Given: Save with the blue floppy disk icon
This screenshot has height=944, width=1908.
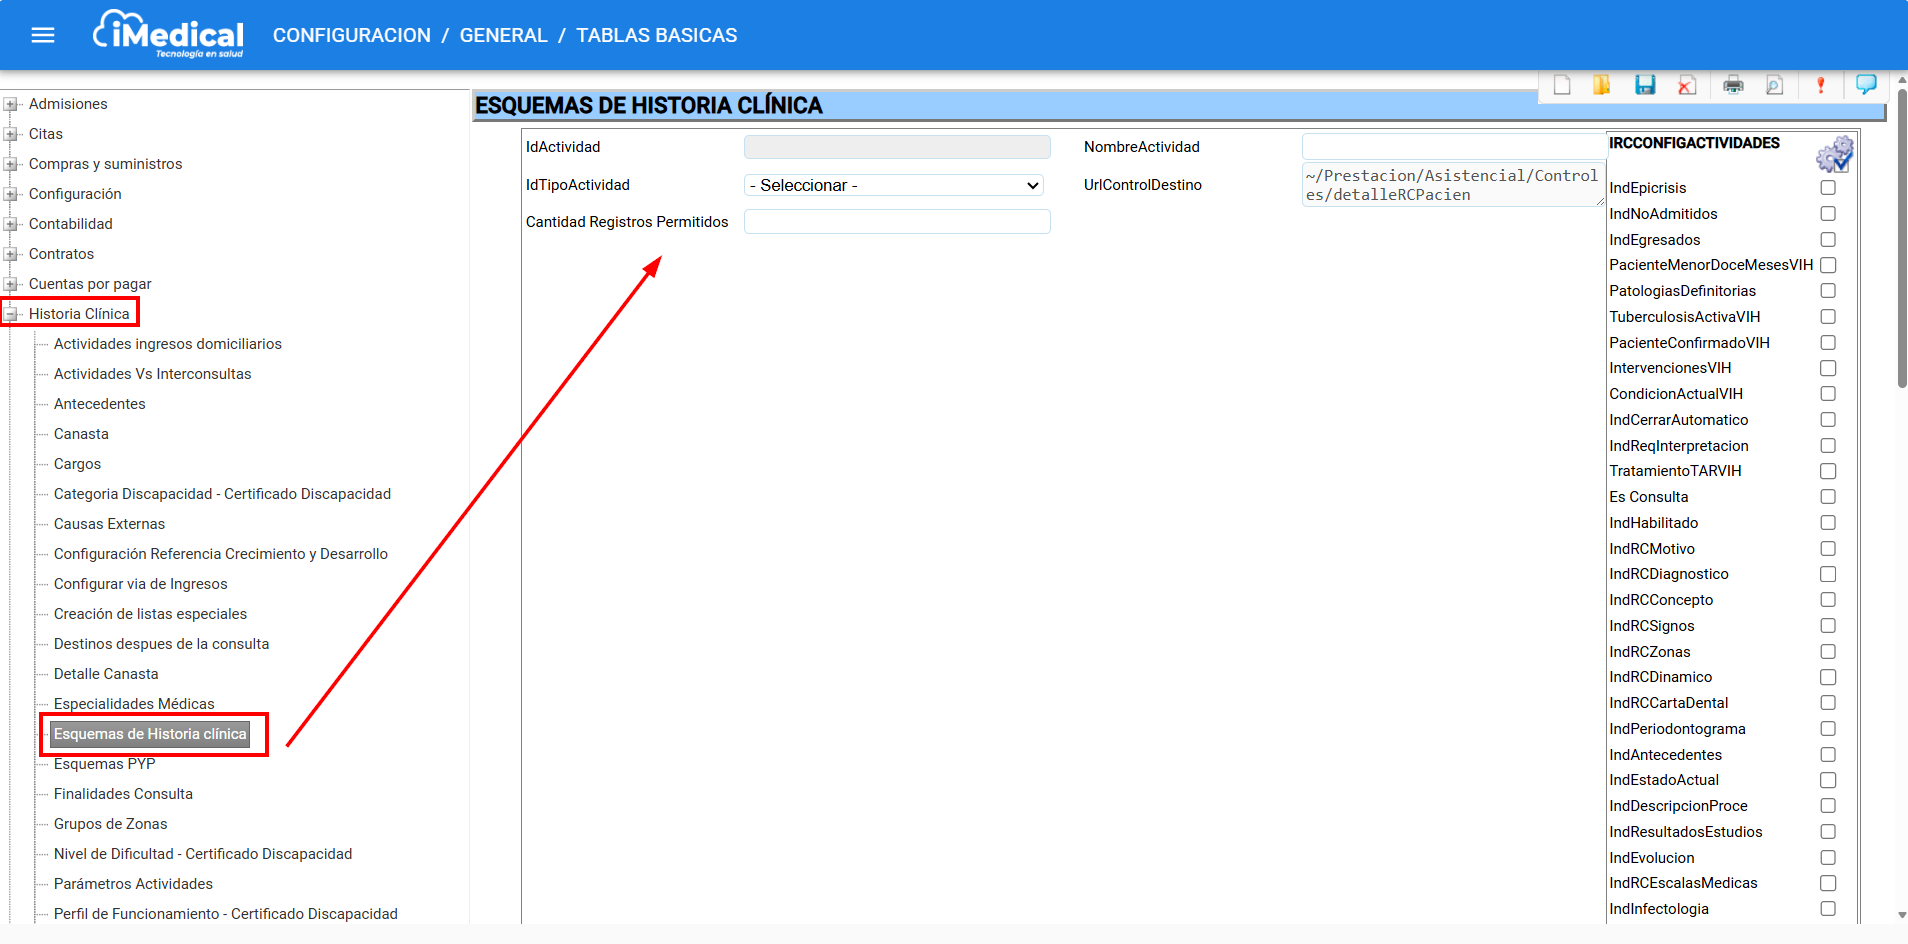Looking at the screenshot, I should (1645, 85).
